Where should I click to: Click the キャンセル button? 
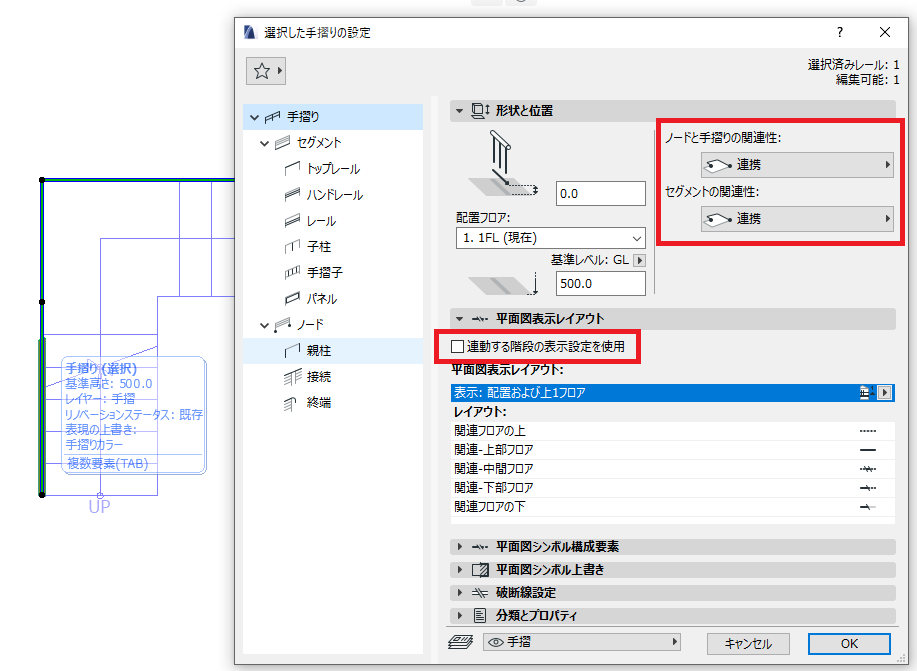click(x=748, y=644)
